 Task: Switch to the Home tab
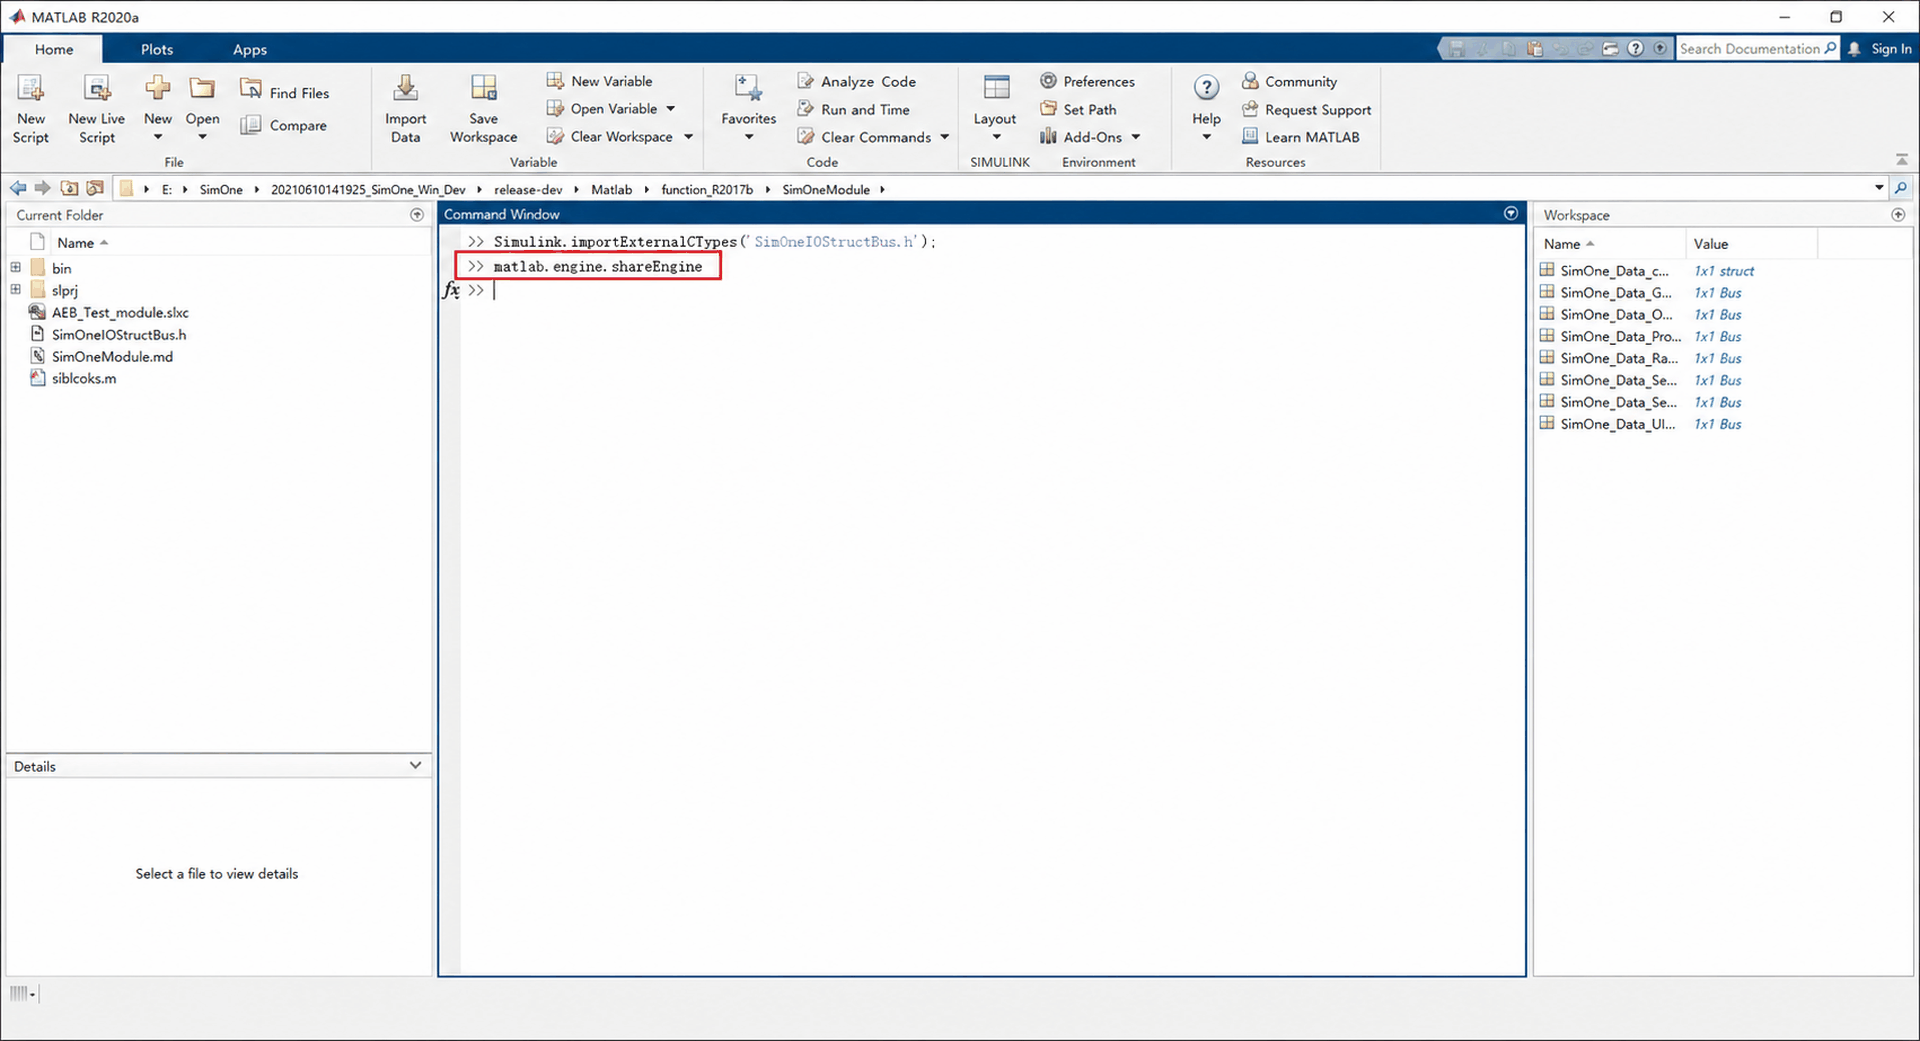tap(54, 49)
